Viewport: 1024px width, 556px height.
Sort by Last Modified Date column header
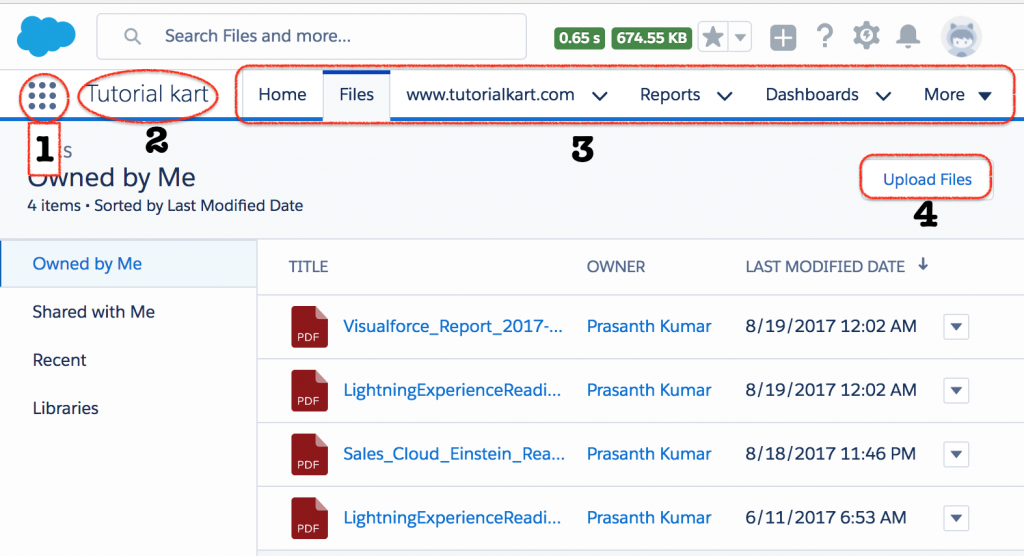[x=825, y=266]
